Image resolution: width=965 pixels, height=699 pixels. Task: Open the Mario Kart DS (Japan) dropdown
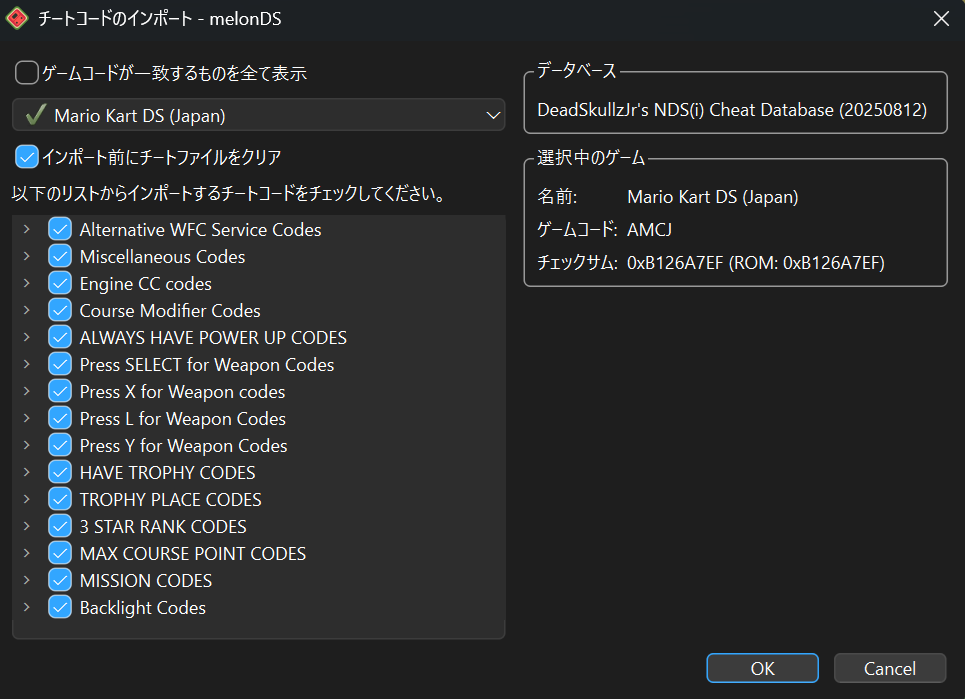coord(258,115)
